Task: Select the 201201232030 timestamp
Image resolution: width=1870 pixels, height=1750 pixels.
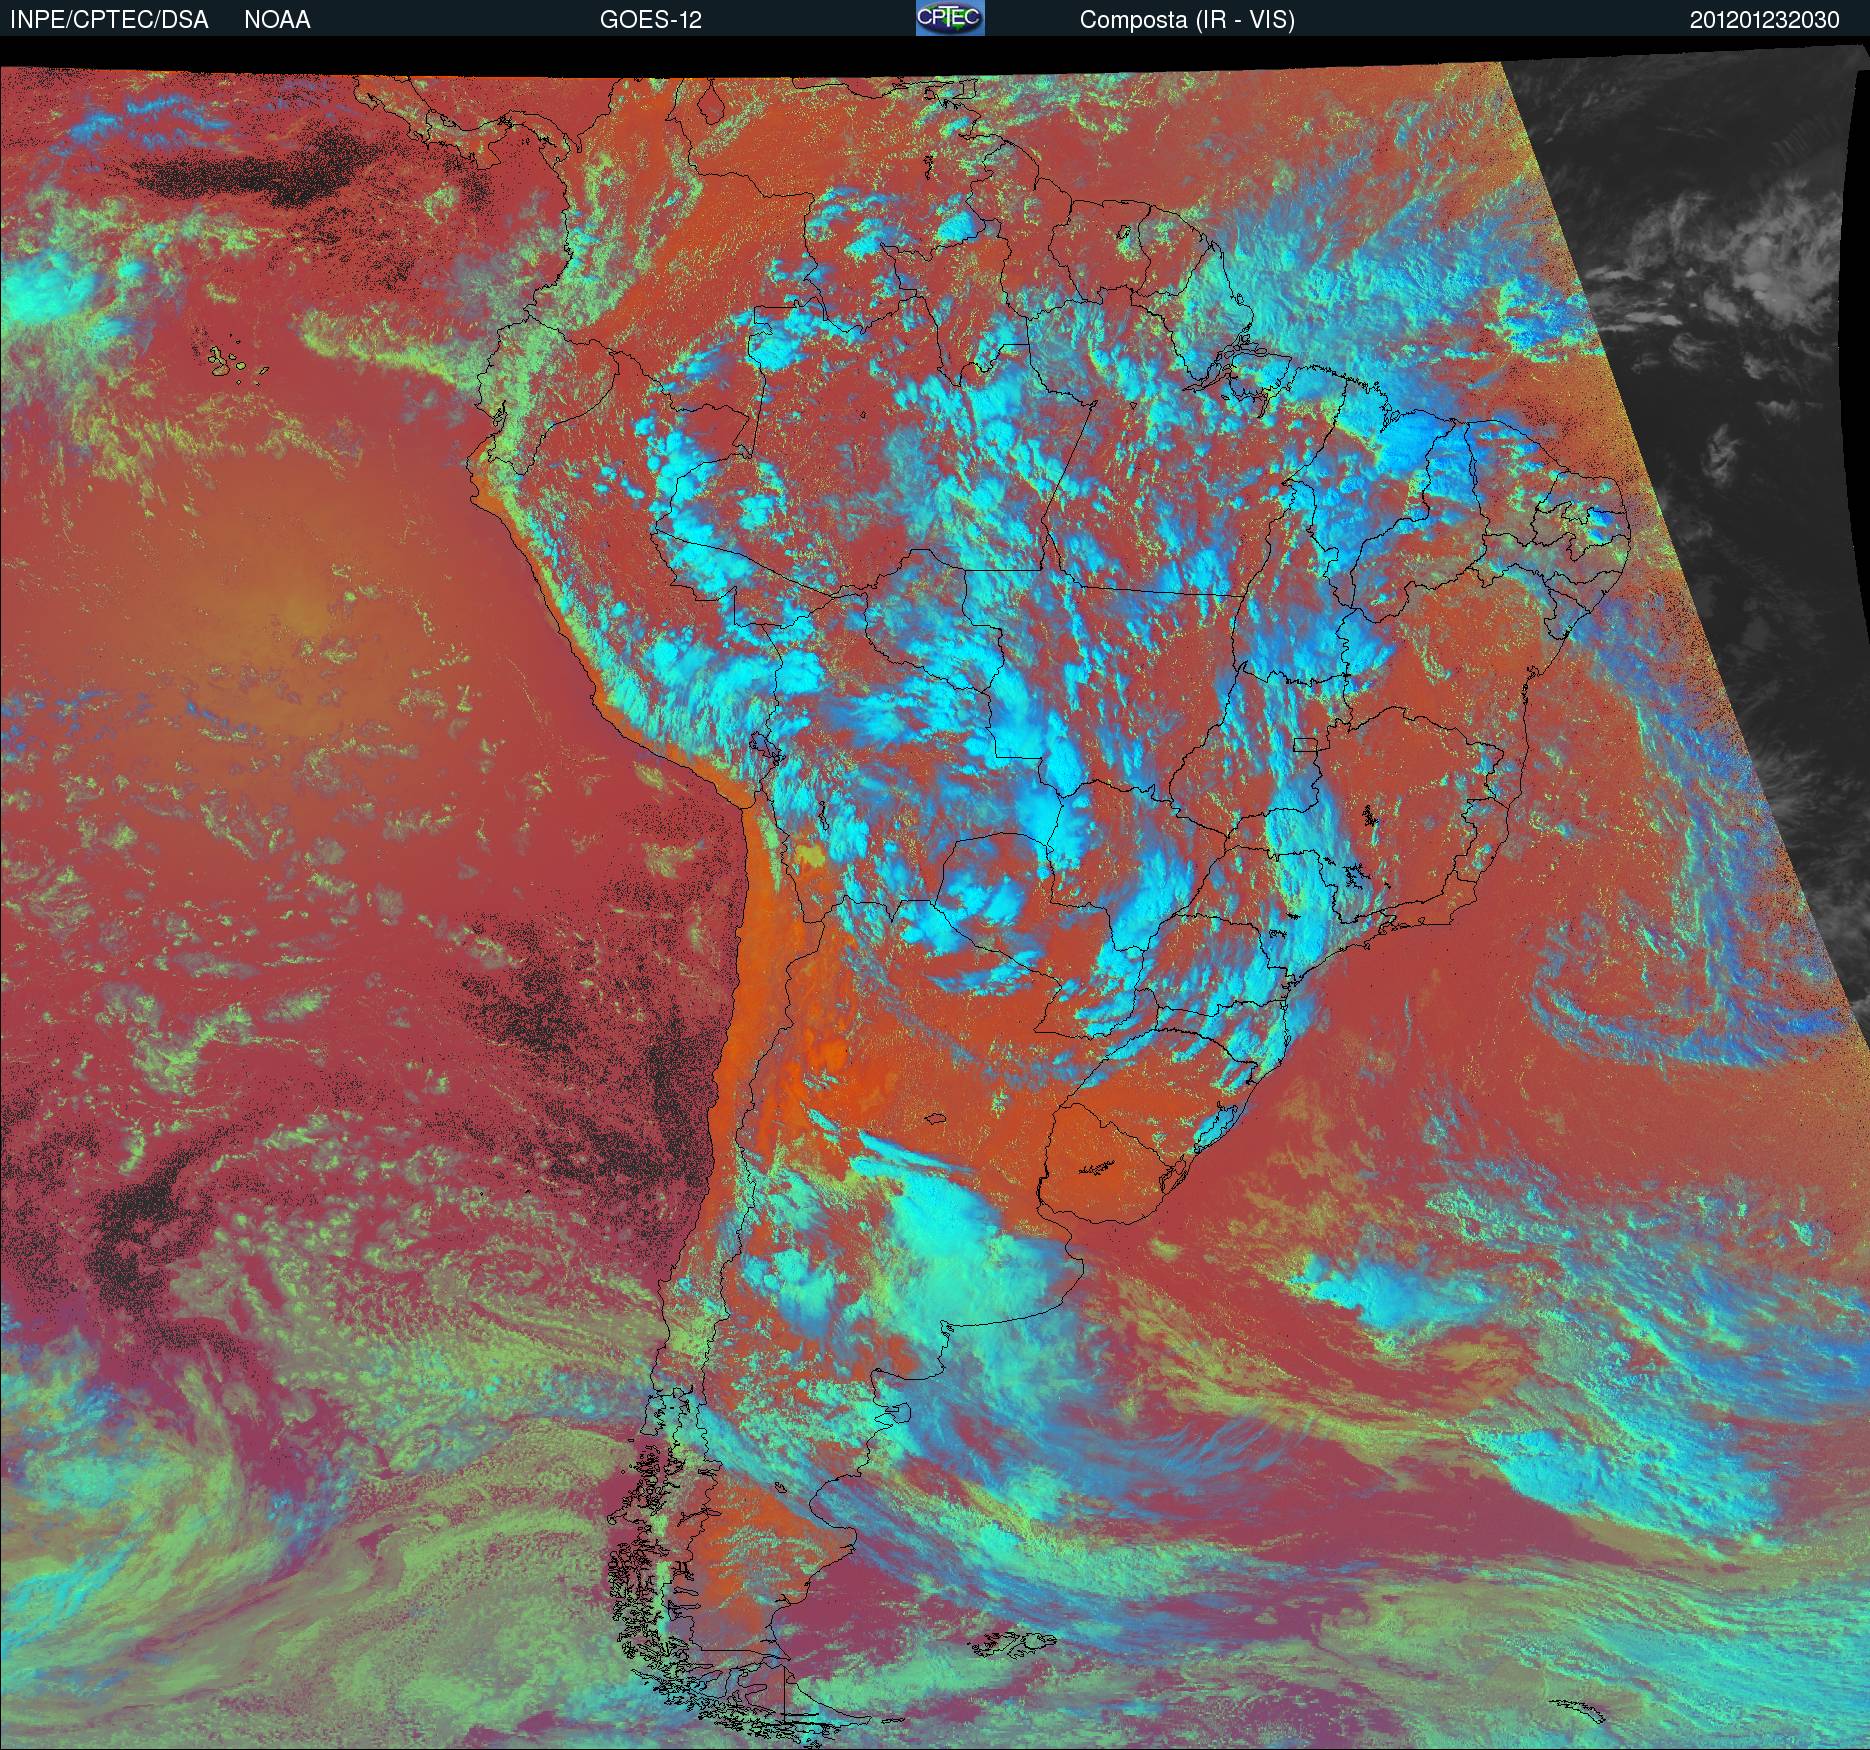Action: pos(1765,20)
